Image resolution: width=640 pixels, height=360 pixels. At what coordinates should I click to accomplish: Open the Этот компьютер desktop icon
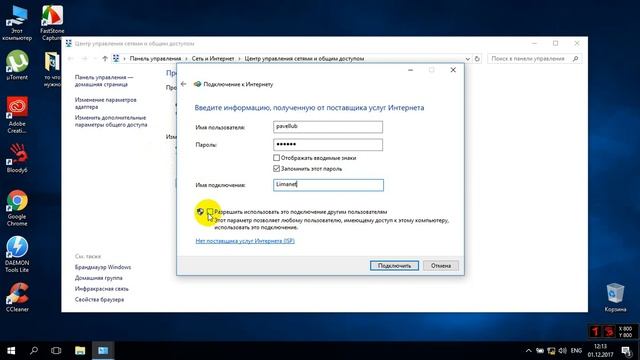(x=17, y=23)
